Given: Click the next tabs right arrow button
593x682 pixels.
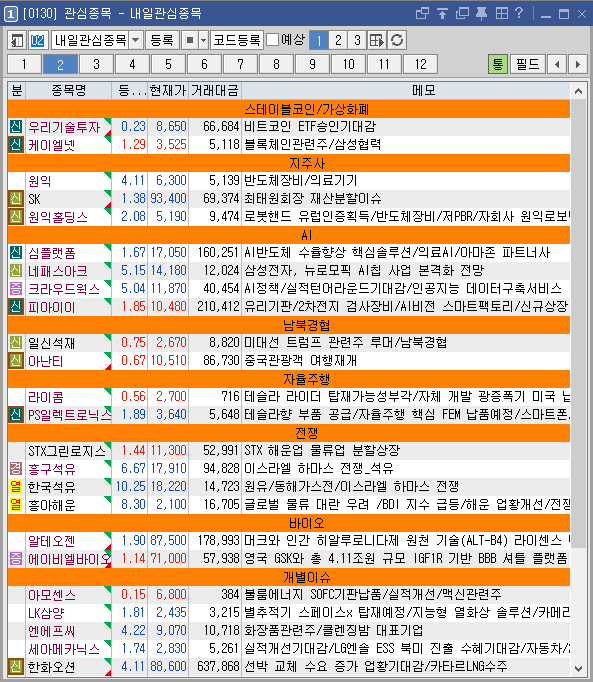Looking at the screenshot, I should [578, 64].
